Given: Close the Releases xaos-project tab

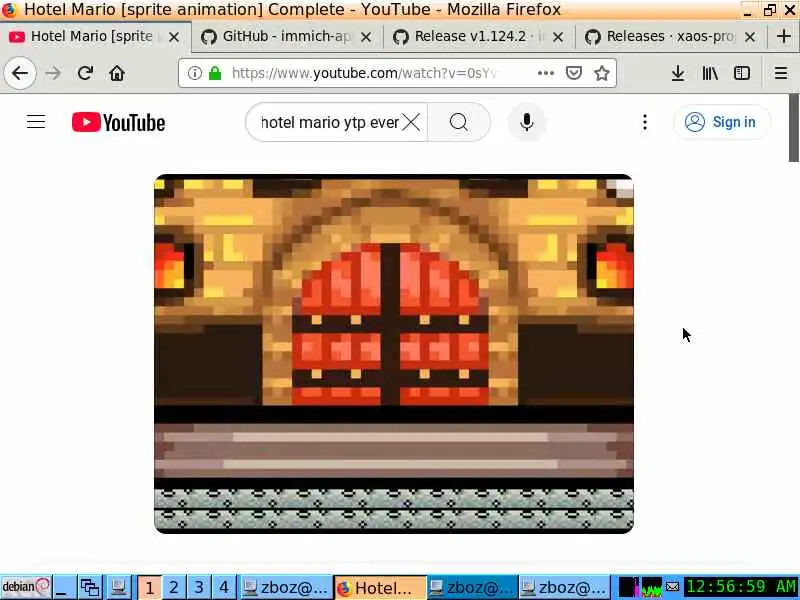Looking at the screenshot, I should [749, 37].
